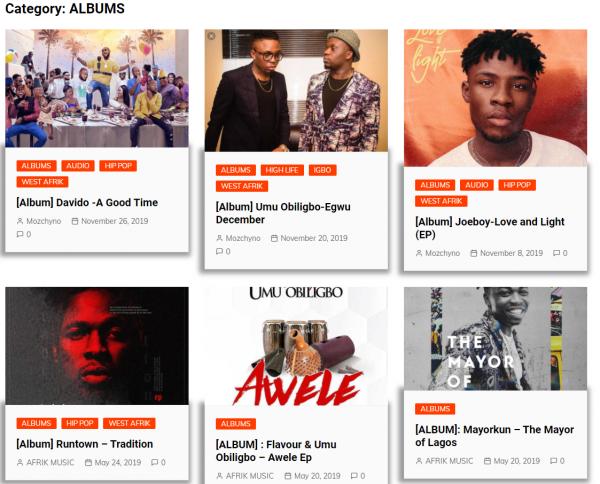This screenshot has width=600, height=484.
Task: Click comment icon on Joeboy Love and Light post
Action: tap(557, 253)
